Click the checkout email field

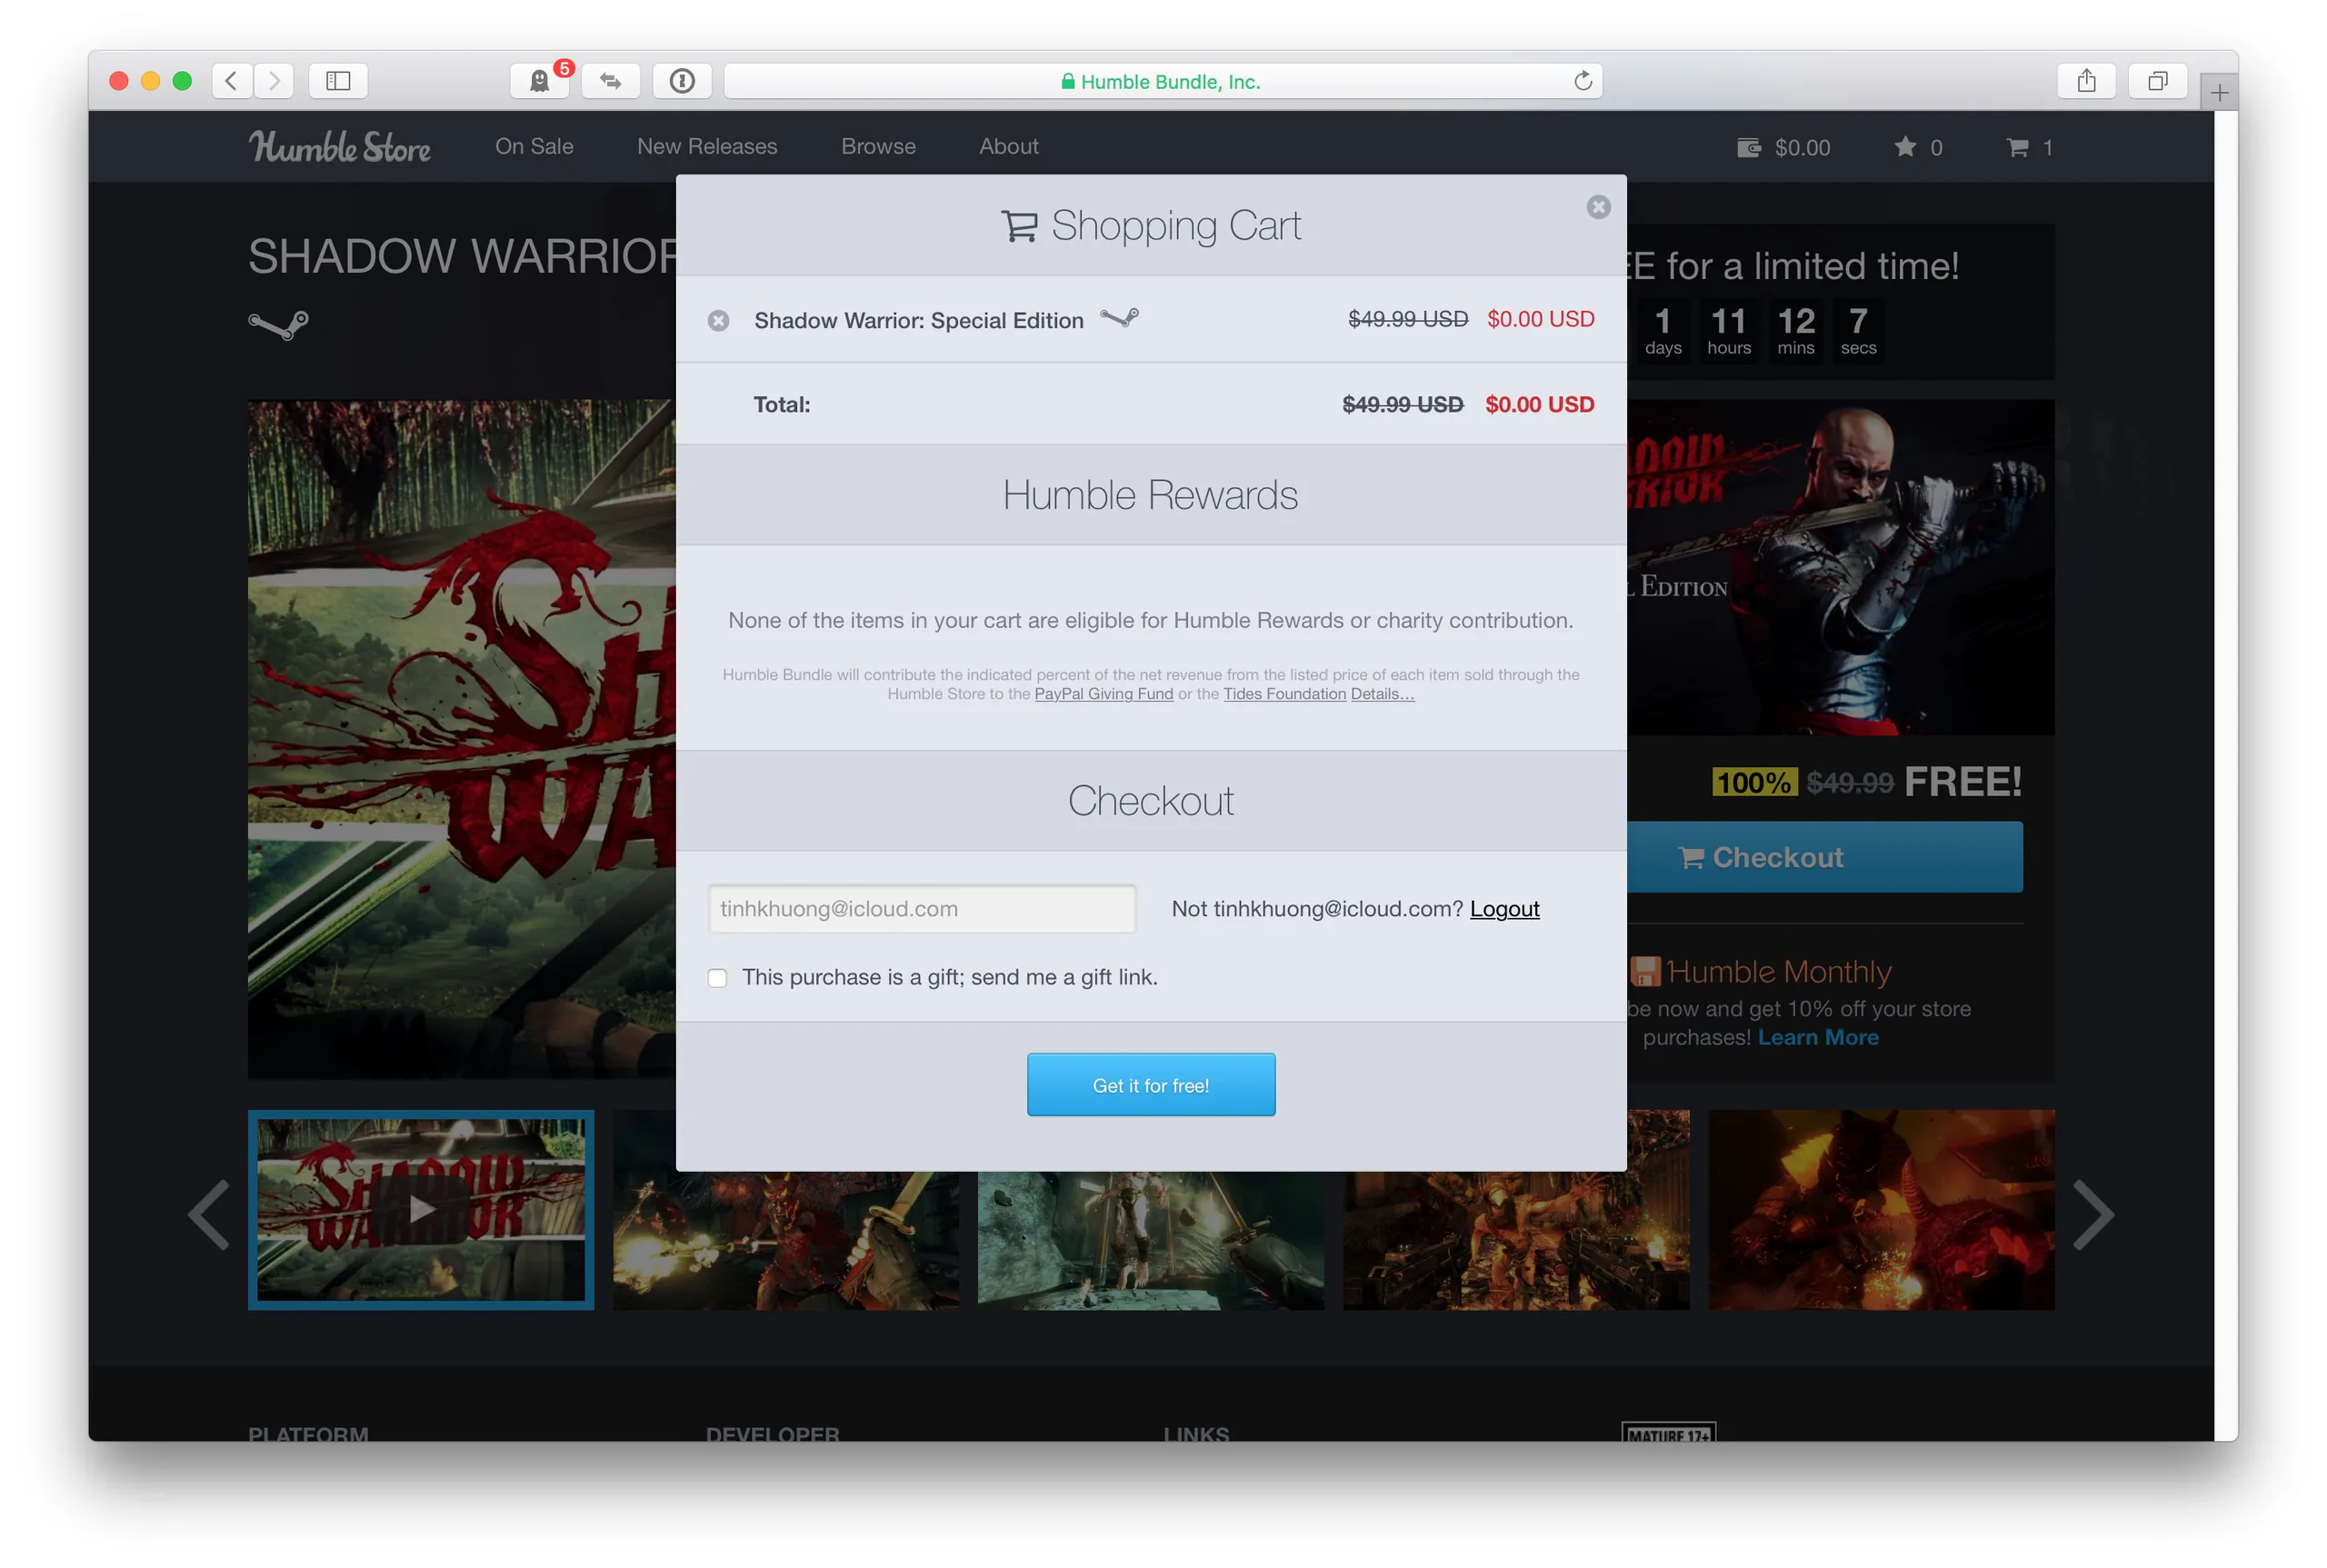pyautogui.click(x=921, y=908)
